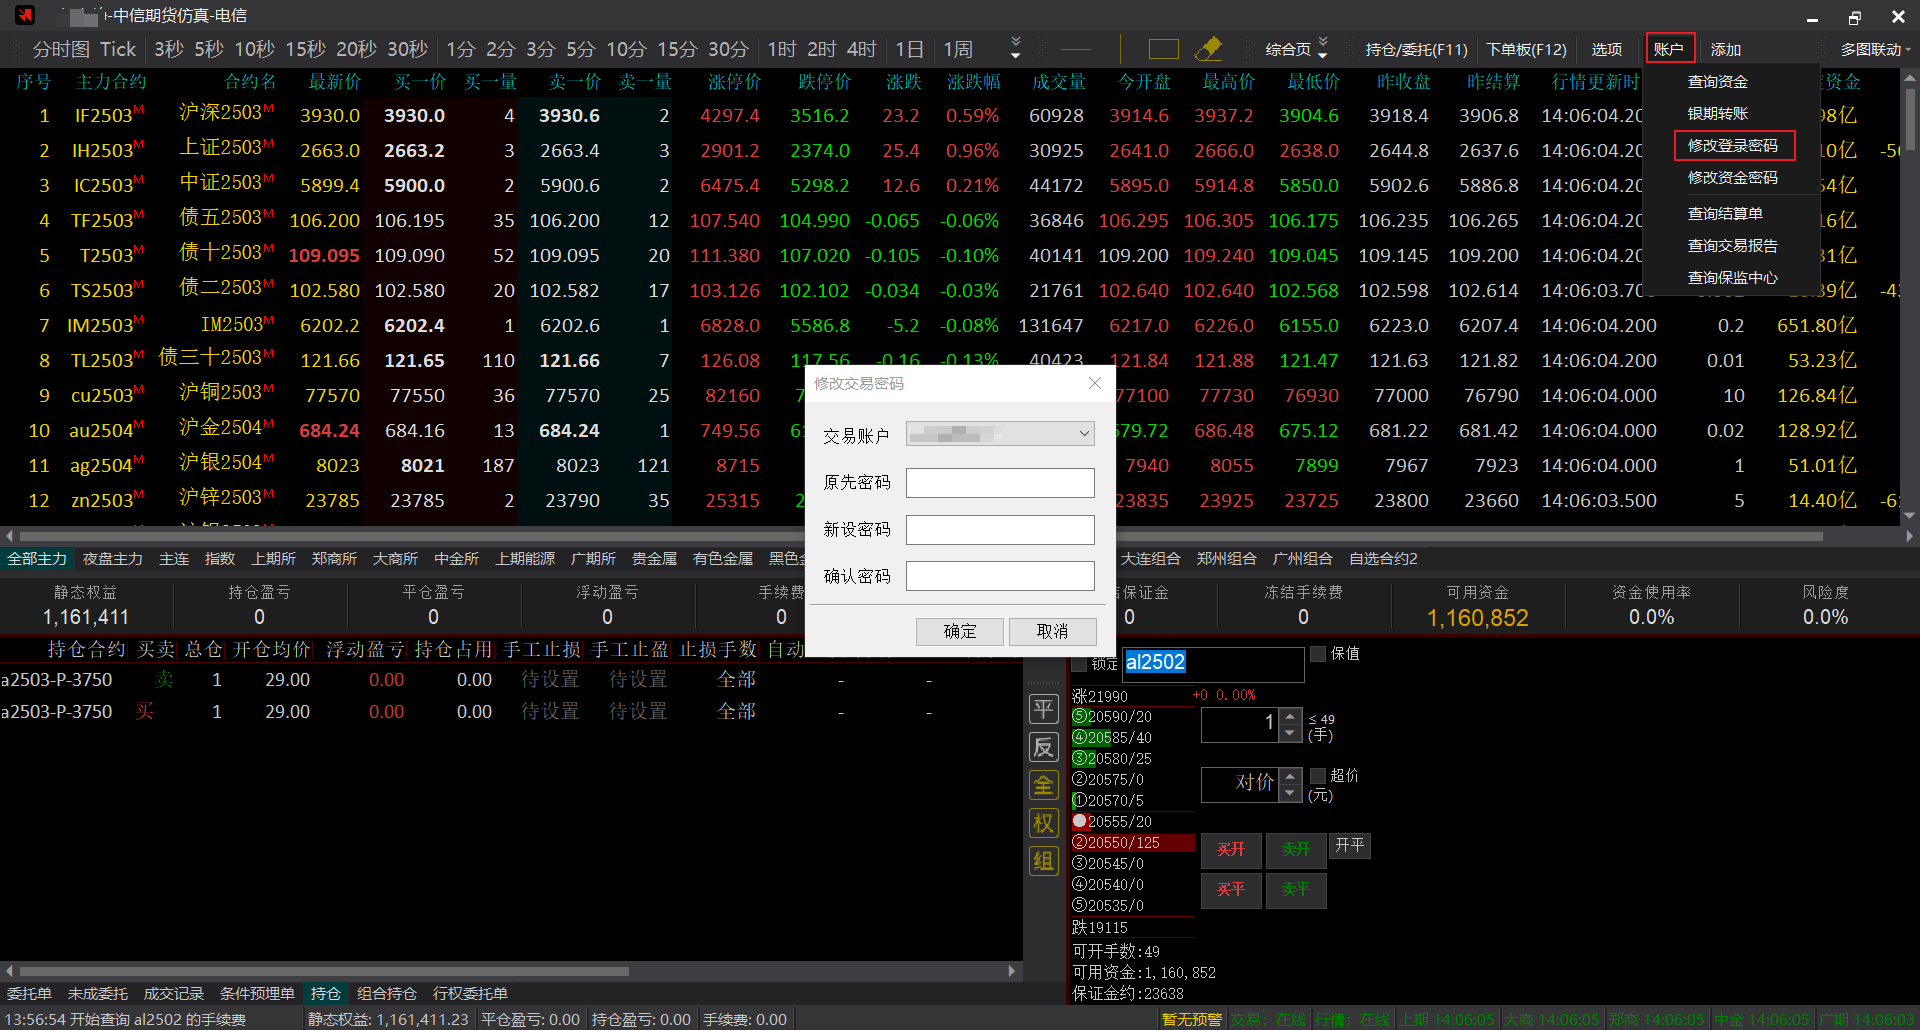1920x1030 pixels.
Task: Toggle the 锁定 checkbox
Action: [1079, 664]
